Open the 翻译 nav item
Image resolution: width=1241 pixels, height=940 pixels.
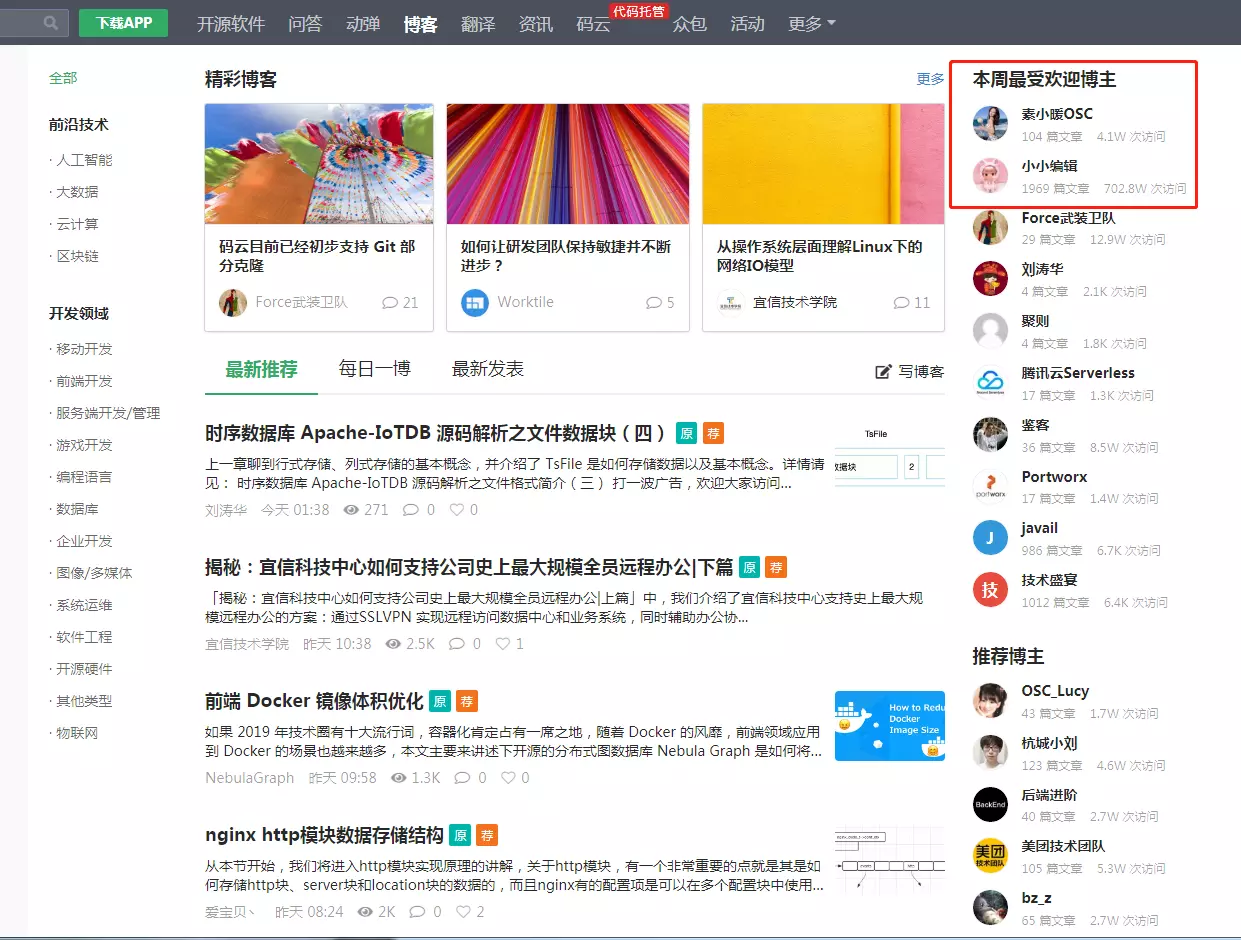[x=478, y=24]
